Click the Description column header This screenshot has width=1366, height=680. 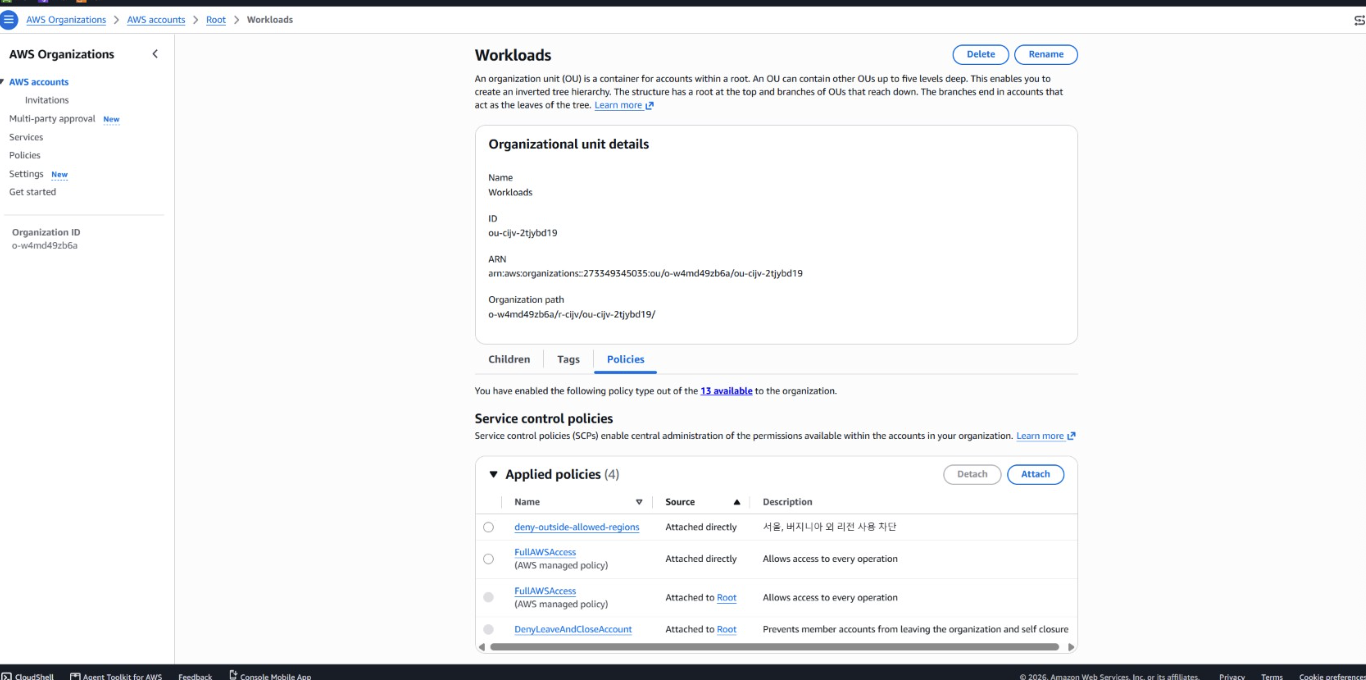point(787,502)
